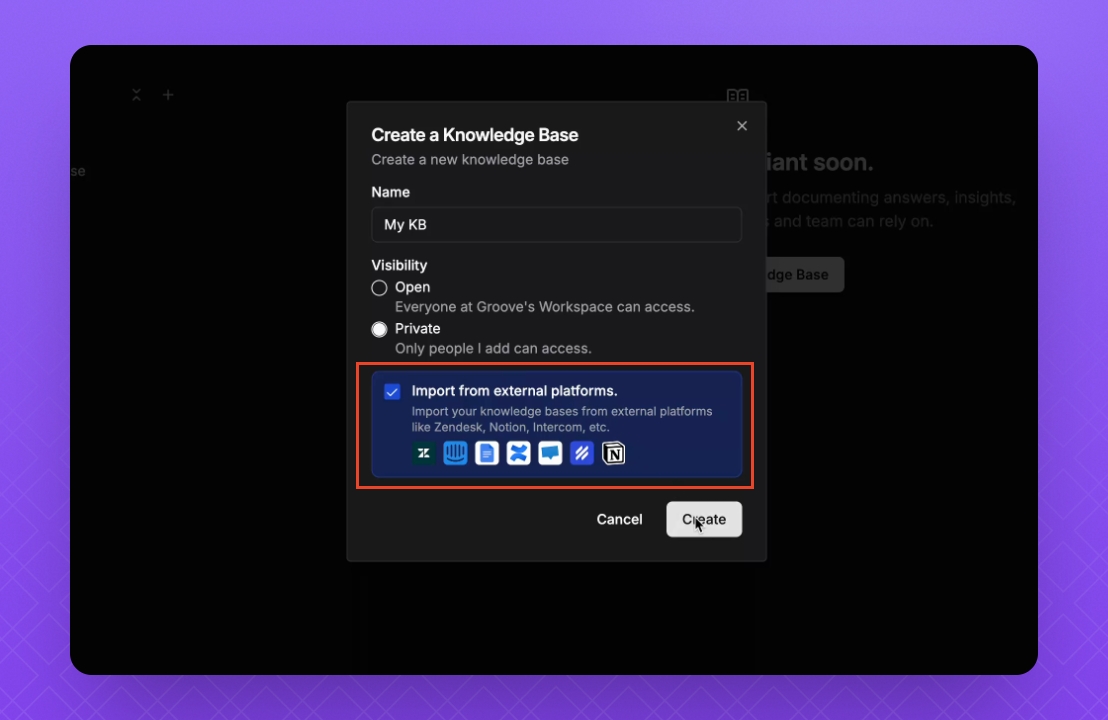Viewport: 1108px width, 720px height.
Task: Select the Private visibility radio button
Action: click(379, 329)
